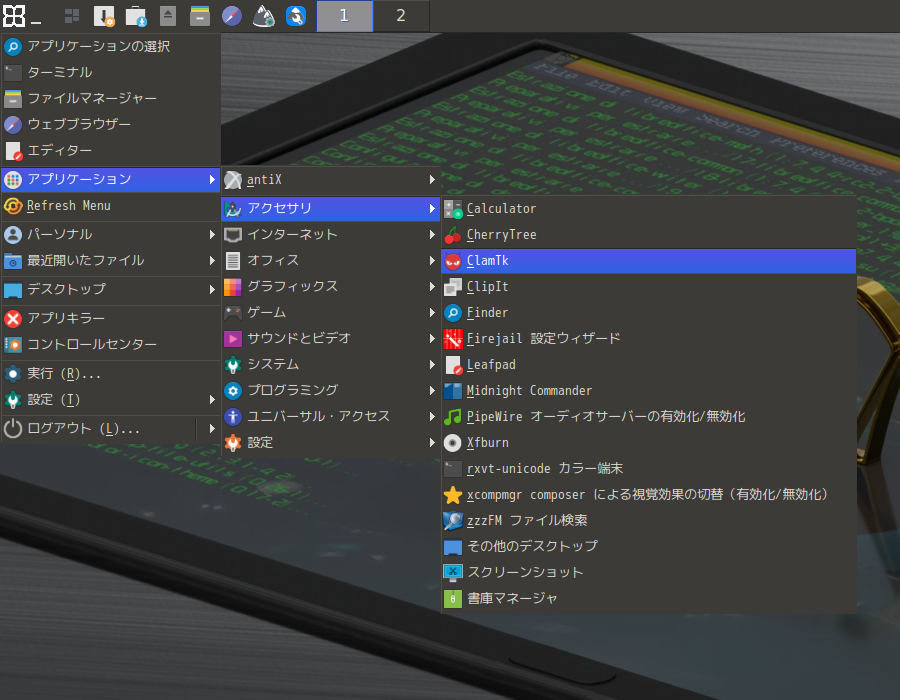This screenshot has width=900, height=700.
Task: Open コントロールセンター from the menu
Action: click(111, 344)
